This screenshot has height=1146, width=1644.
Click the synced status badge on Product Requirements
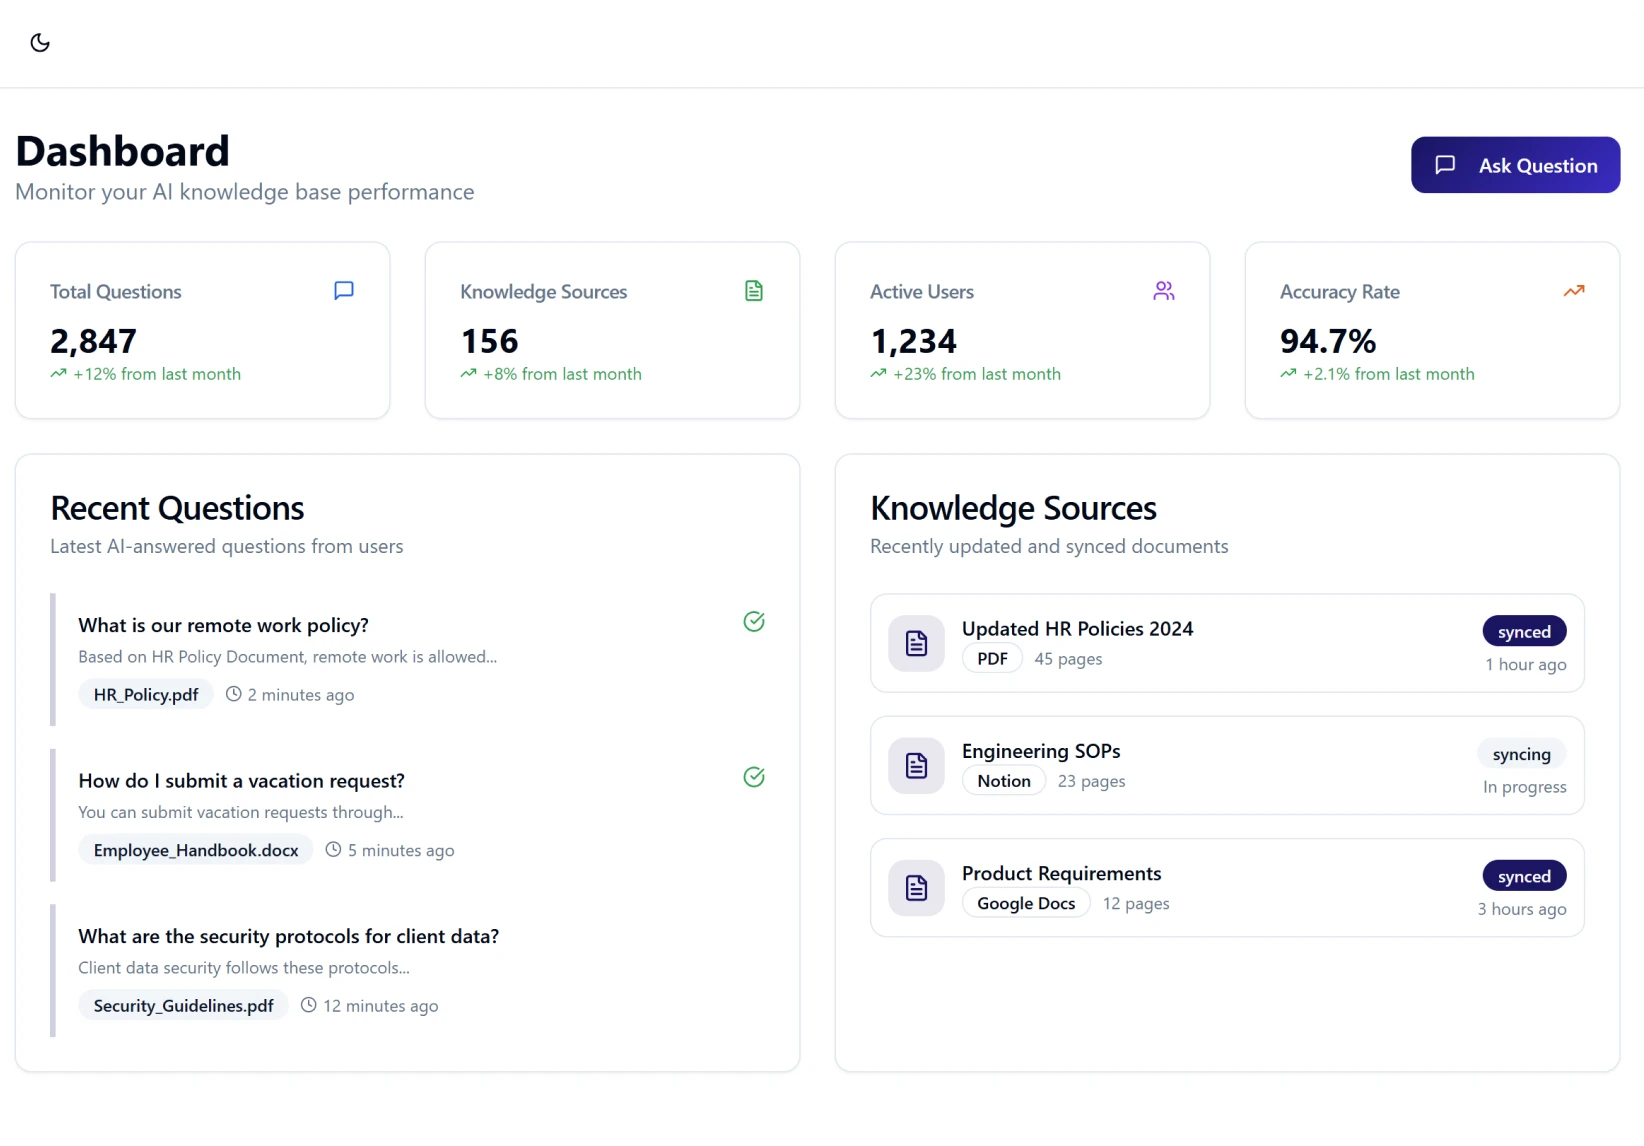point(1523,875)
